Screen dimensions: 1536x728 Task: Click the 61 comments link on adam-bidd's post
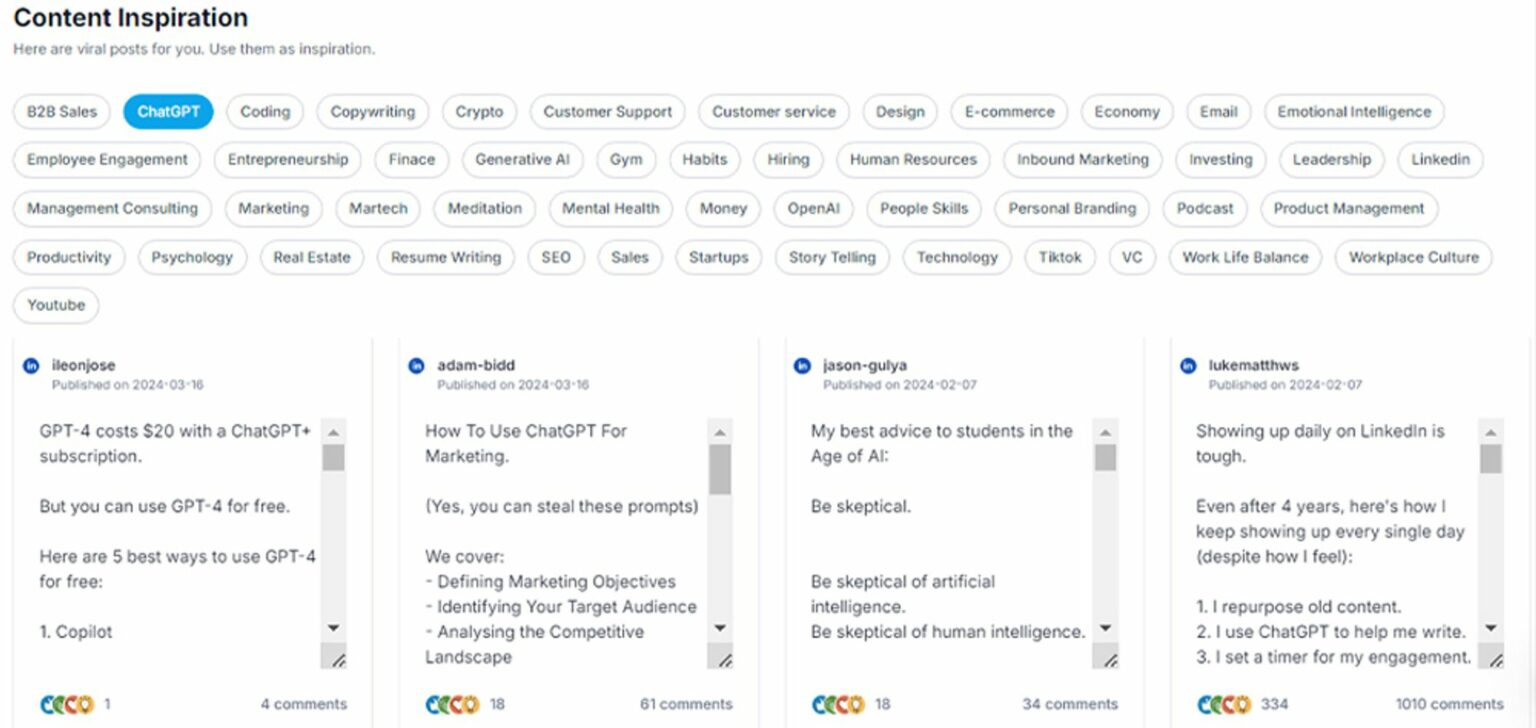686,704
